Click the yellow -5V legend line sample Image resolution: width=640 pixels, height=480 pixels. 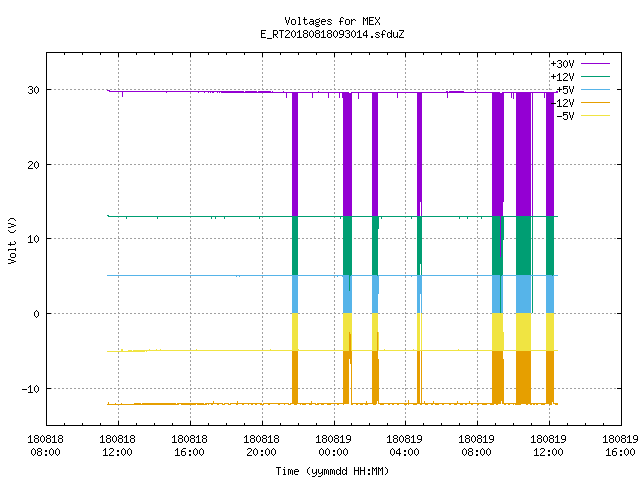pyautogui.click(x=595, y=116)
